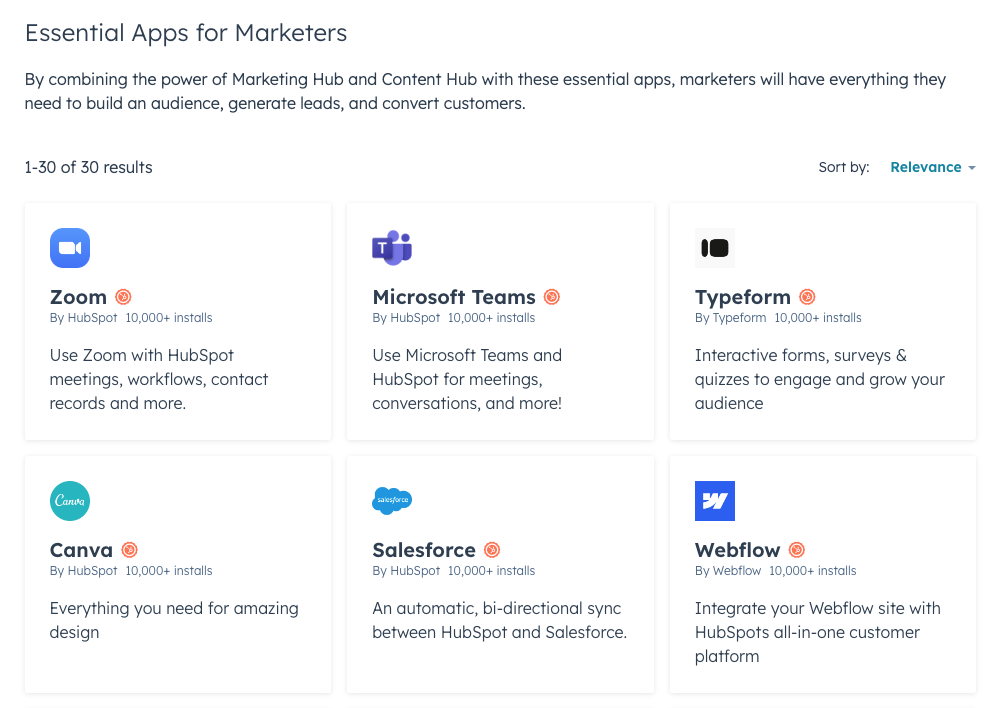Click the certified badge next to Salesforce
This screenshot has width=988, height=708.
[x=492, y=550]
